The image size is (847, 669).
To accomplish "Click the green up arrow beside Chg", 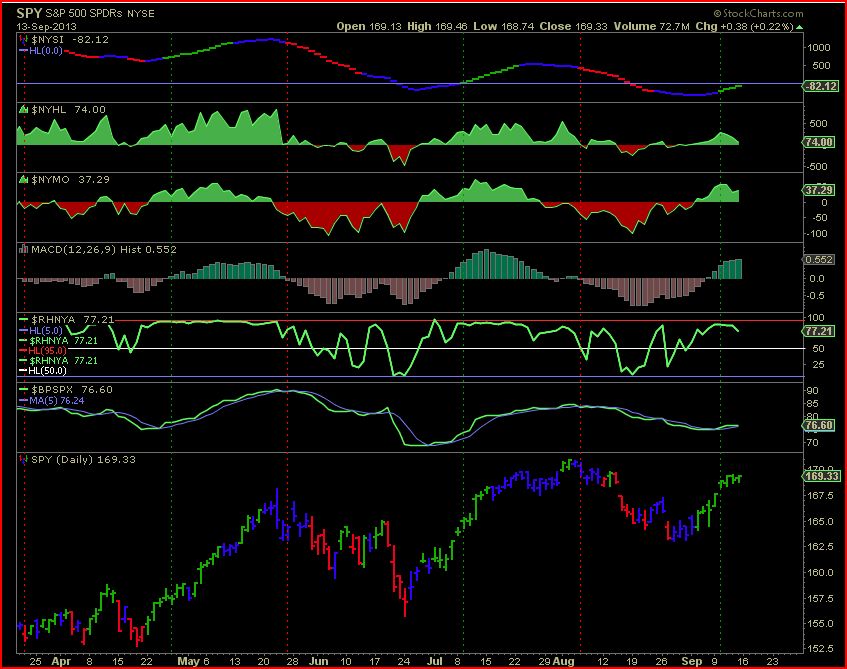I will (x=799, y=26).
